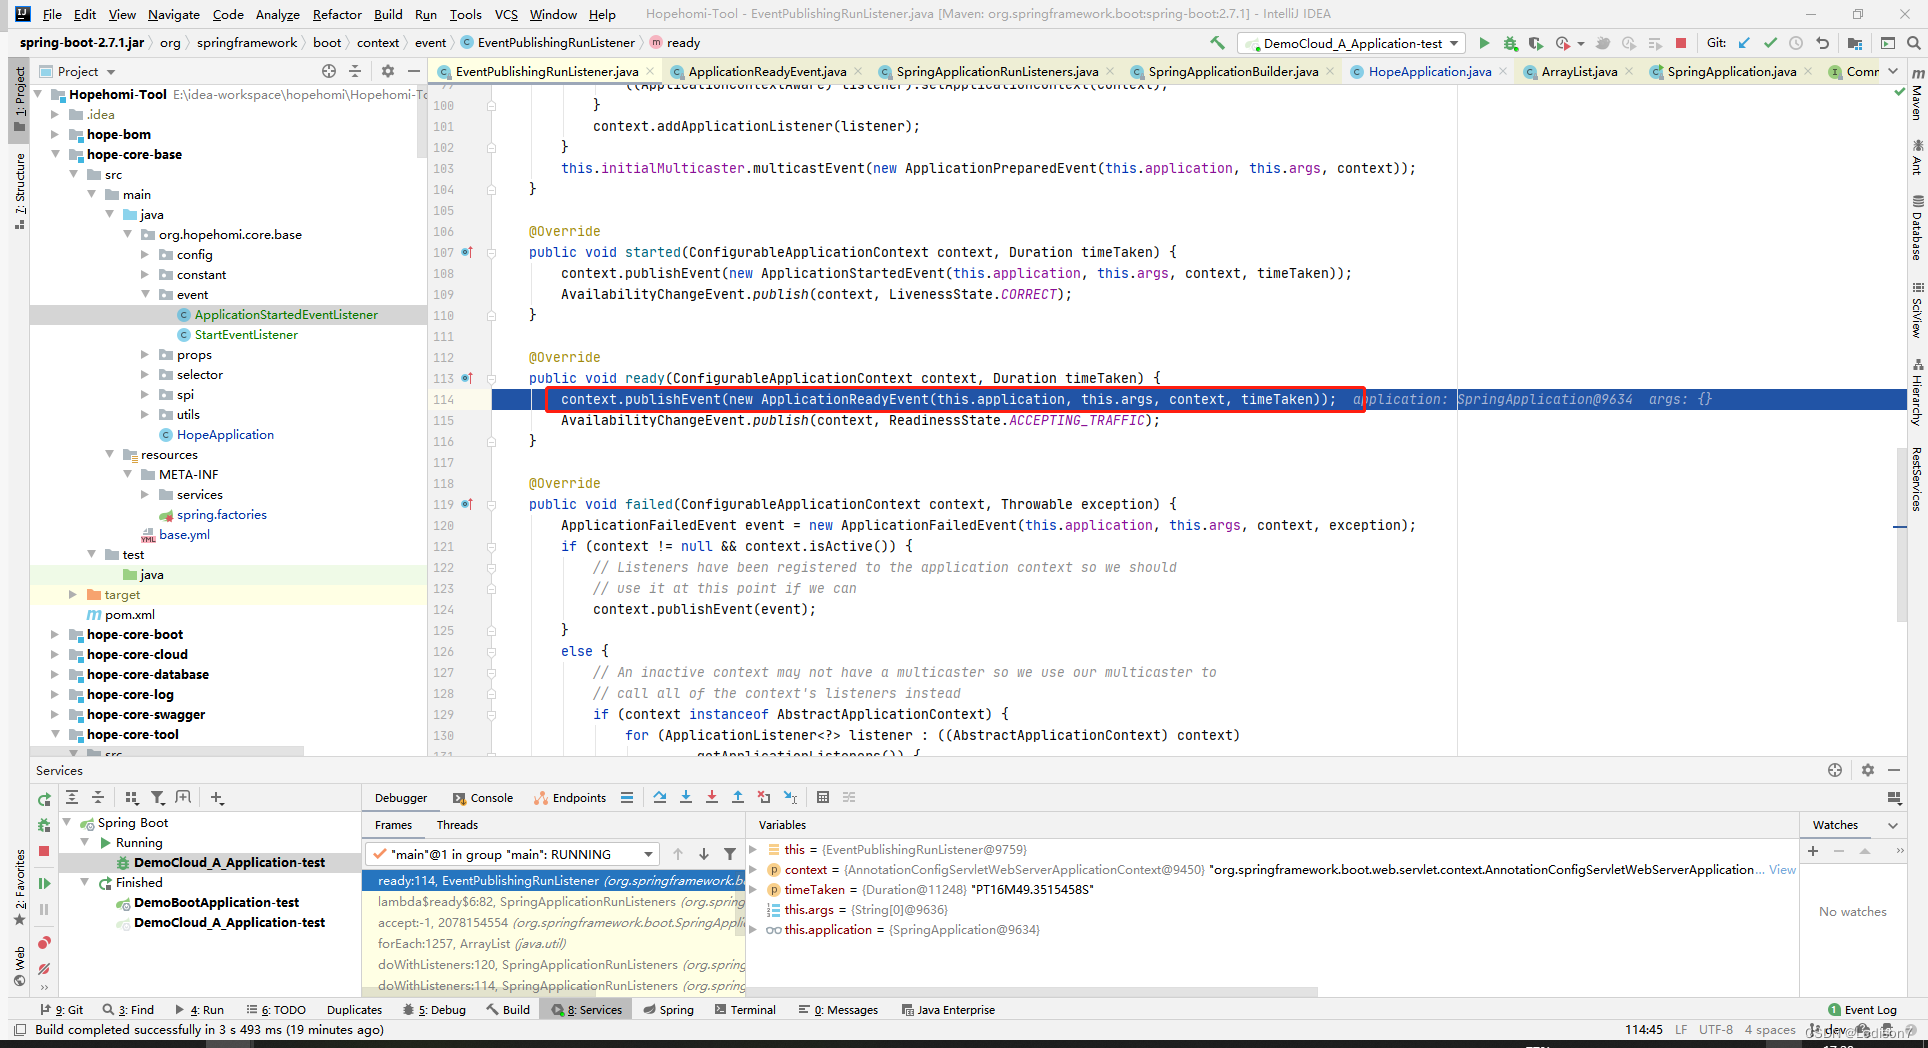Click the Locate/Scroll from Source target icon in Project panel
1928x1048 pixels.
[329, 71]
